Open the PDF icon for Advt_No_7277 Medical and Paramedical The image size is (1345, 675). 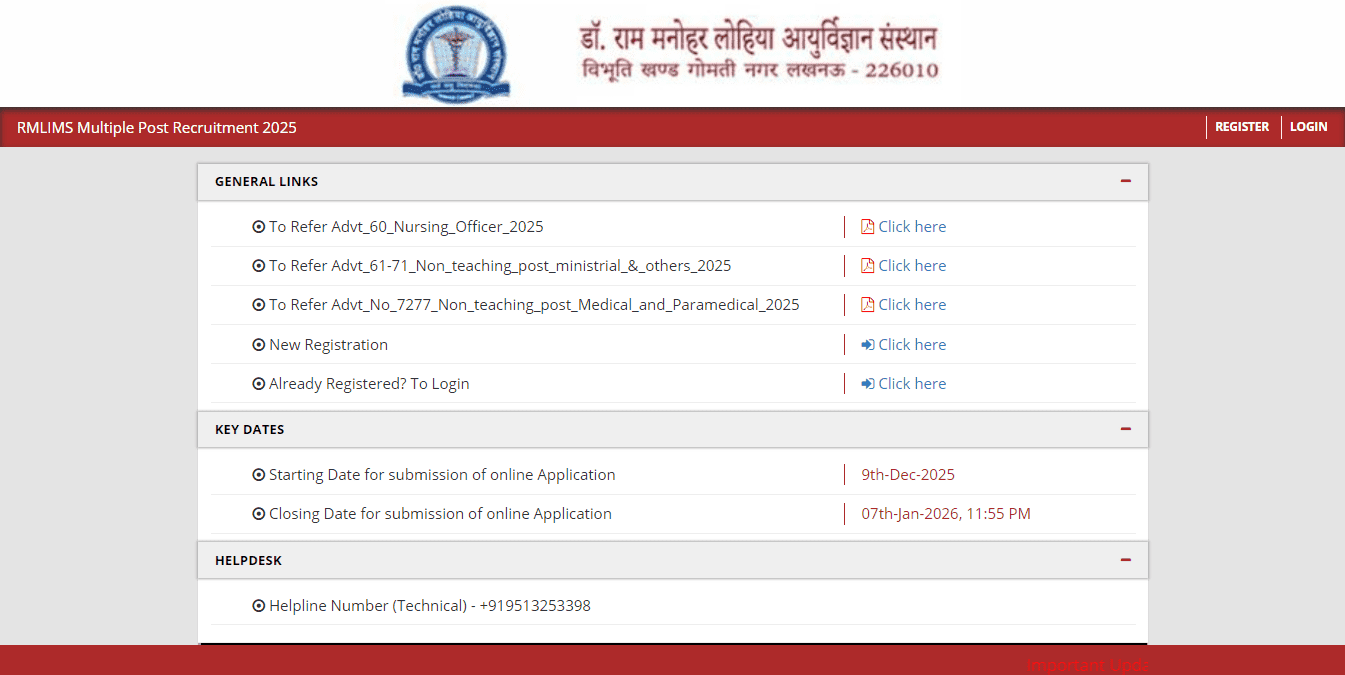click(x=866, y=304)
